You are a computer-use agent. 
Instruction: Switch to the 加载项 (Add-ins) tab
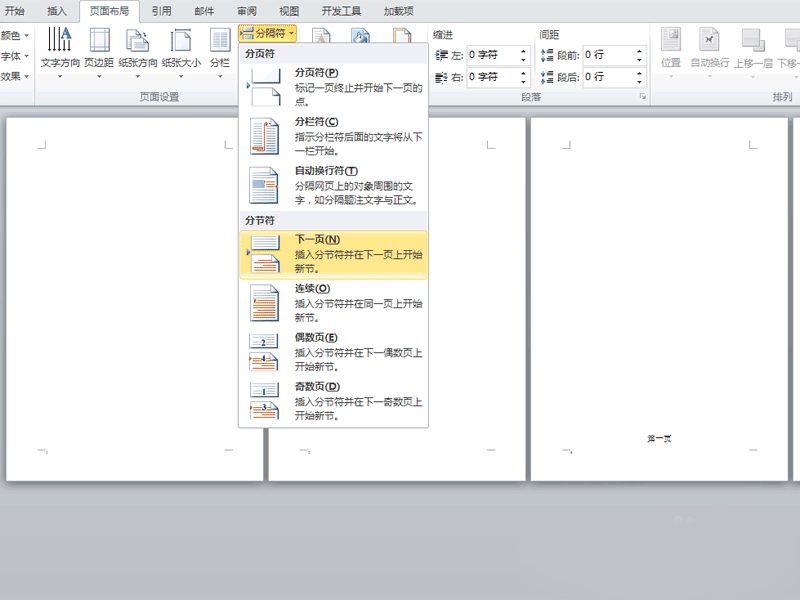(398, 11)
